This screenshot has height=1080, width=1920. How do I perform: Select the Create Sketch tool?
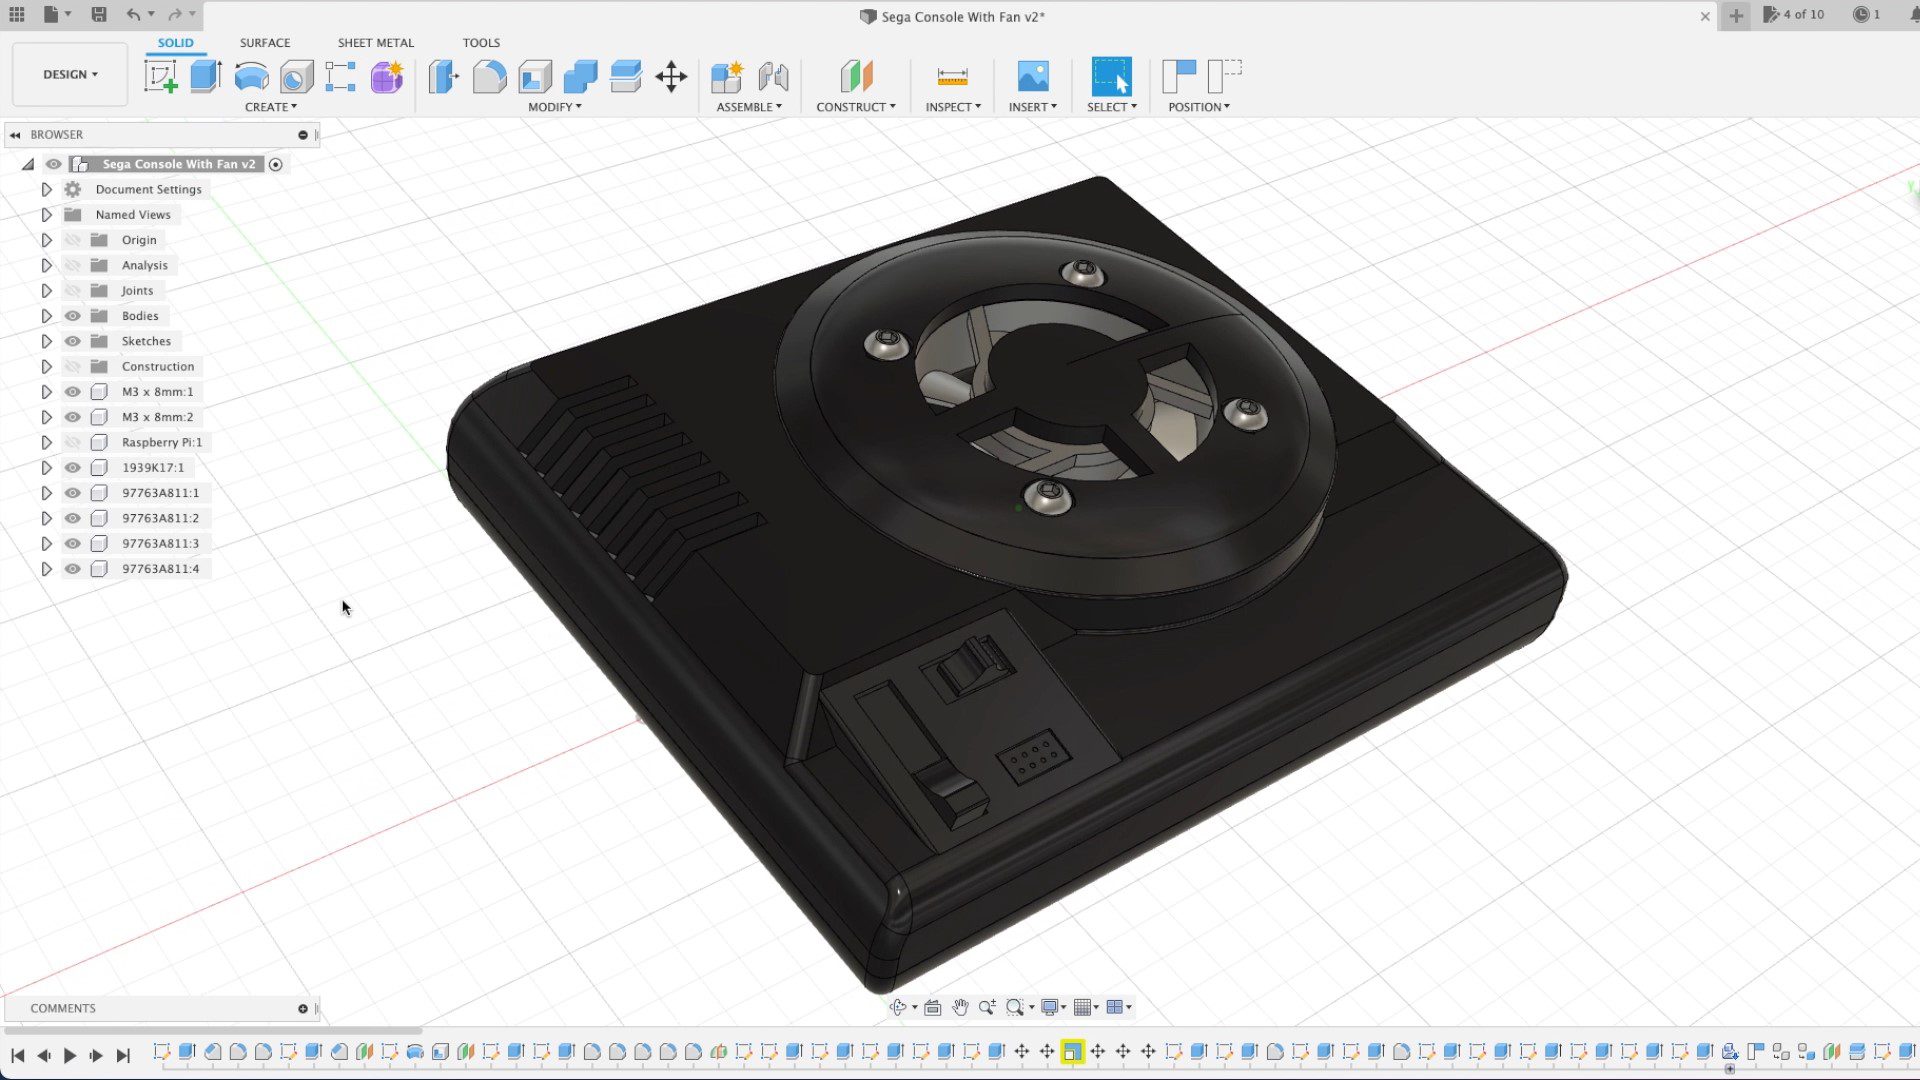[x=160, y=75]
